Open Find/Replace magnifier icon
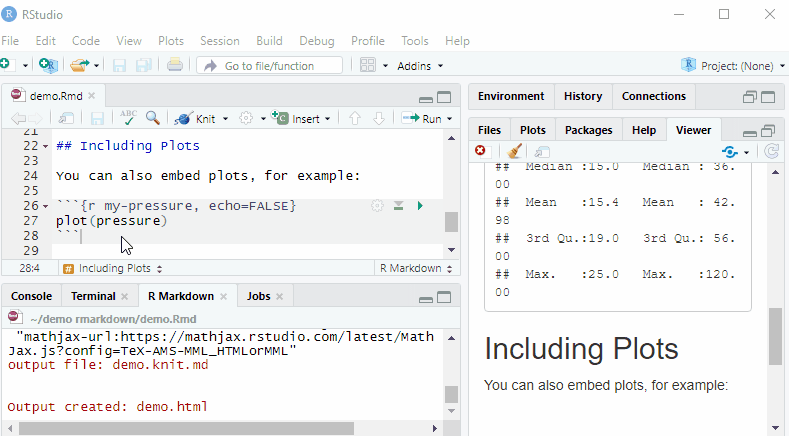 tap(152, 118)
